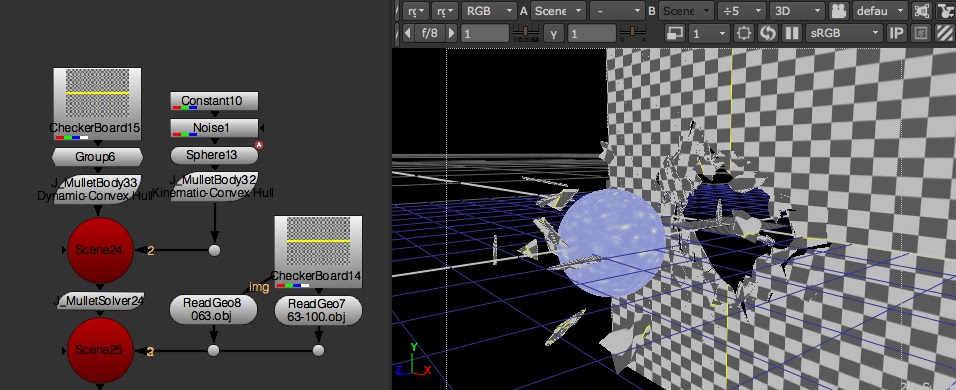The height and width of the screenshot is (390, 956).
Task: Select the ReadGeo8 063.obj node
Action: (213, 310)
